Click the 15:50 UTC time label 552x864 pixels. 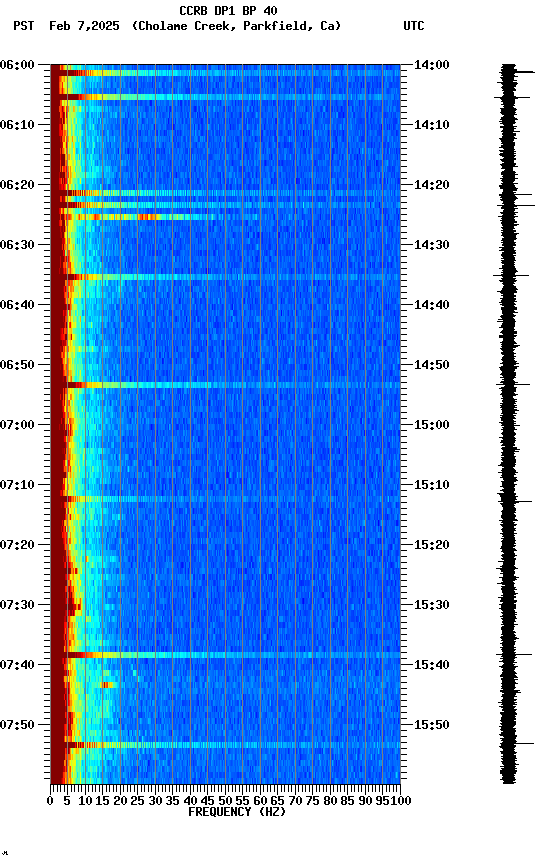point(432,725)
